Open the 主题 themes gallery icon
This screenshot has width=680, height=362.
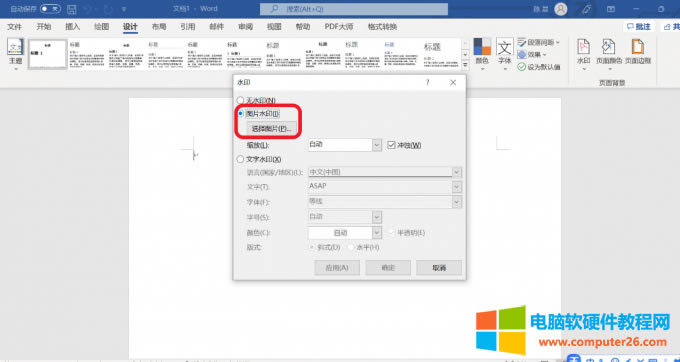tap(16, 47)
